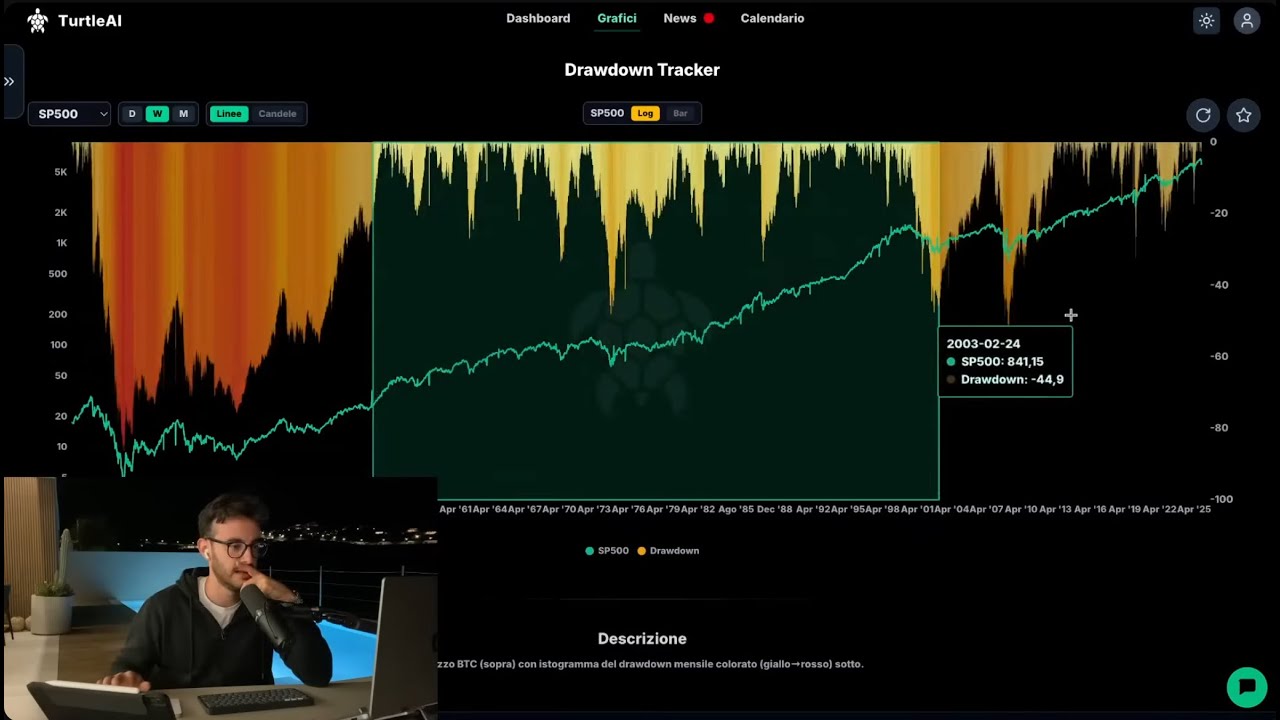Viewport: 1280px width, 720px height.
Task: Click the red News notification dot
Action: pos(708,18)
